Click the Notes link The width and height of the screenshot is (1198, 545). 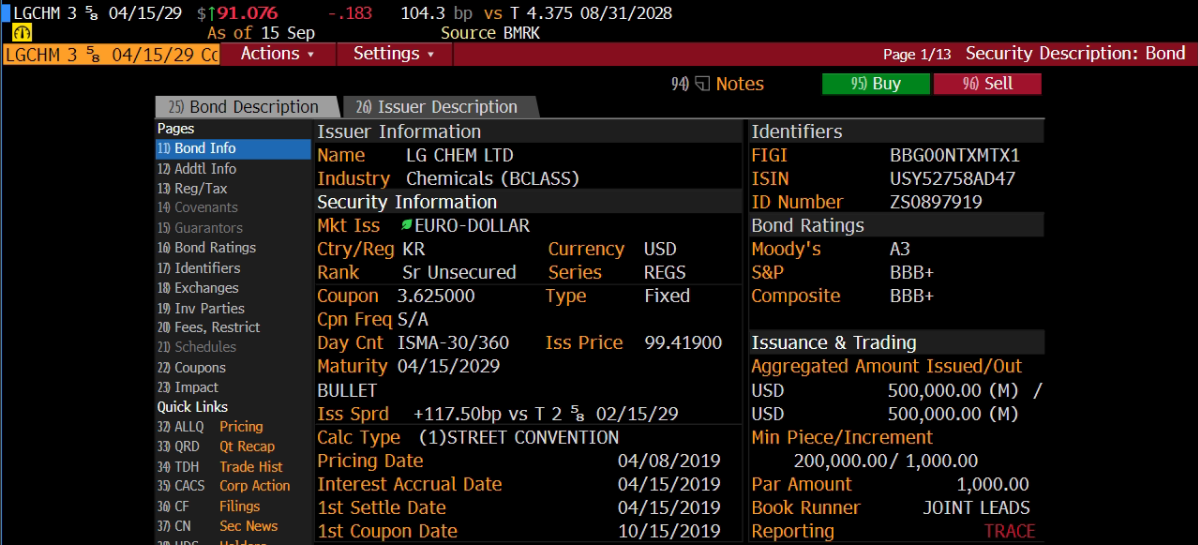[740, 84]
